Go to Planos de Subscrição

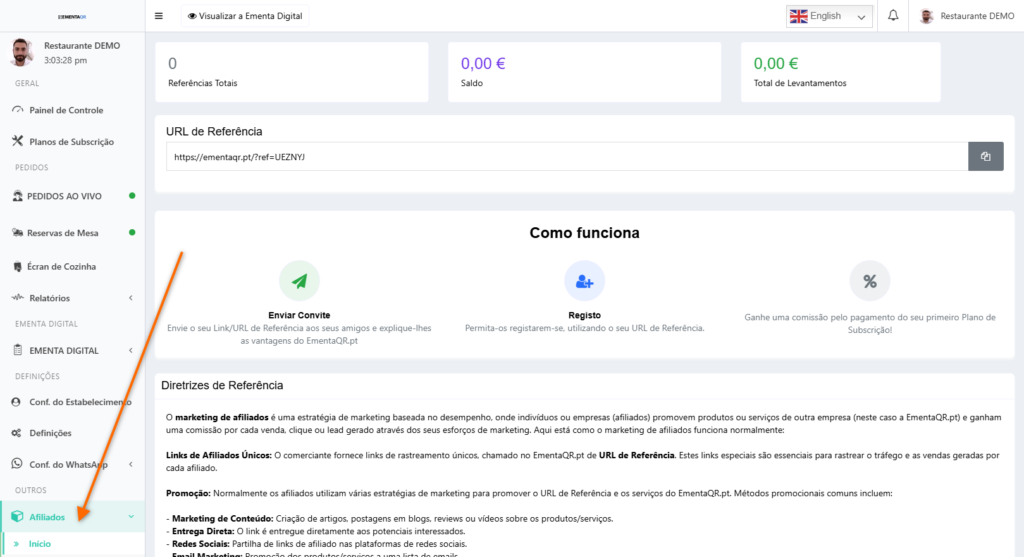click(x=71, y=142)
